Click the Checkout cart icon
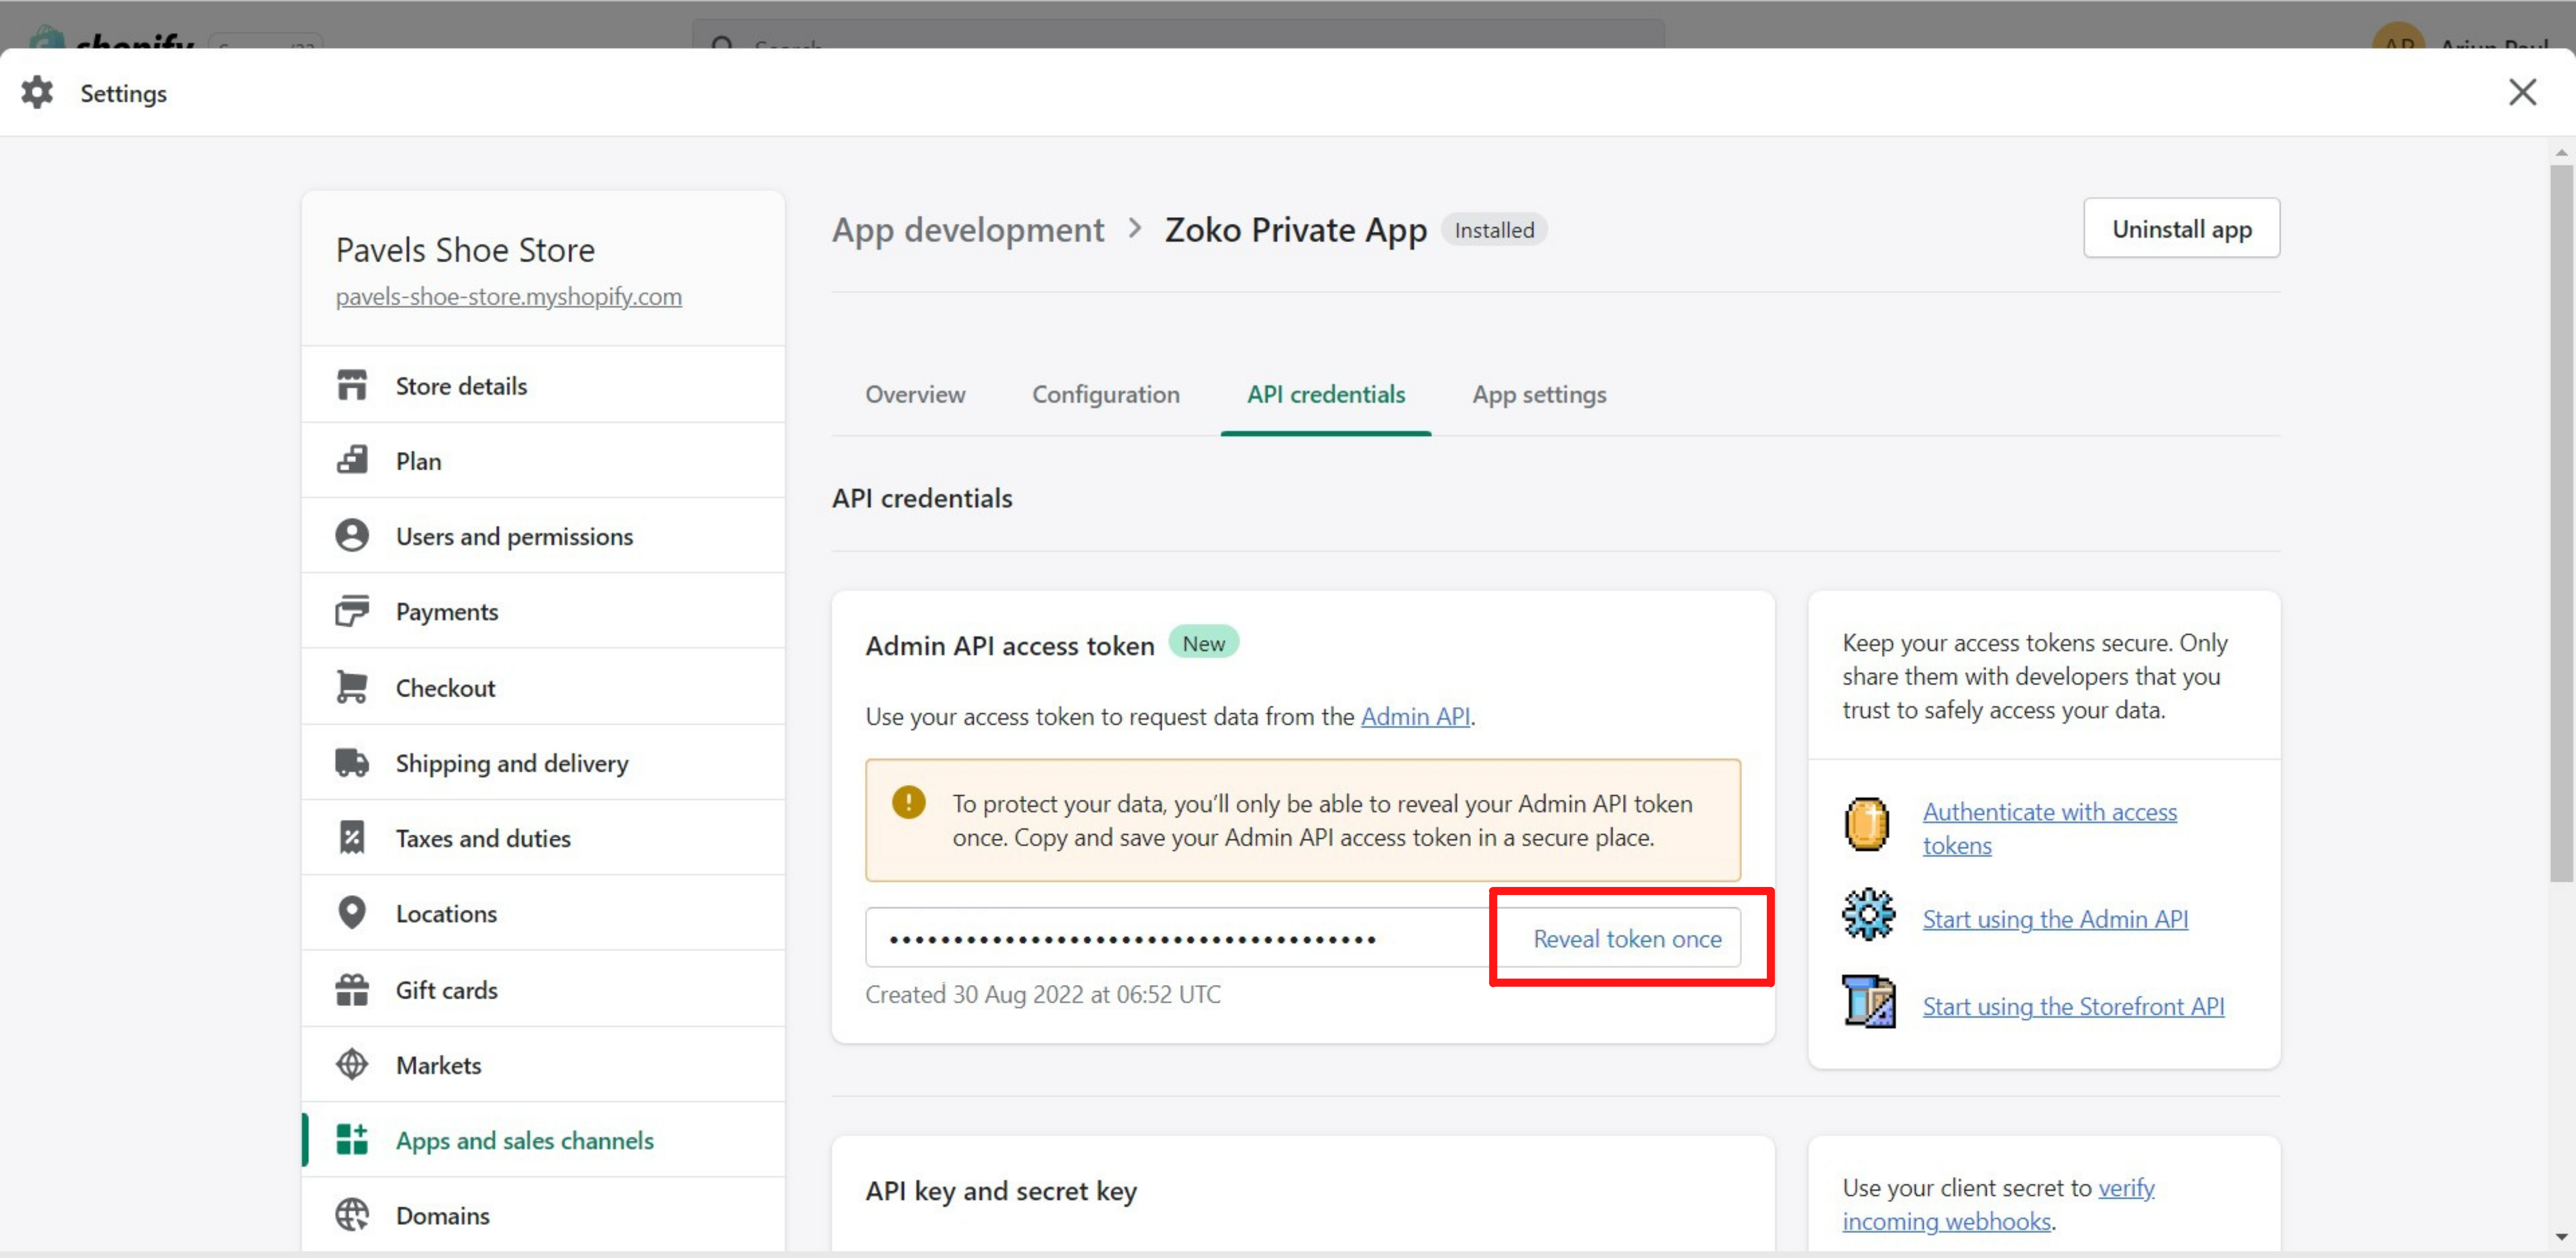Screen dimensions: 2576x1258 pyautogui.click(x=352, y=687)
